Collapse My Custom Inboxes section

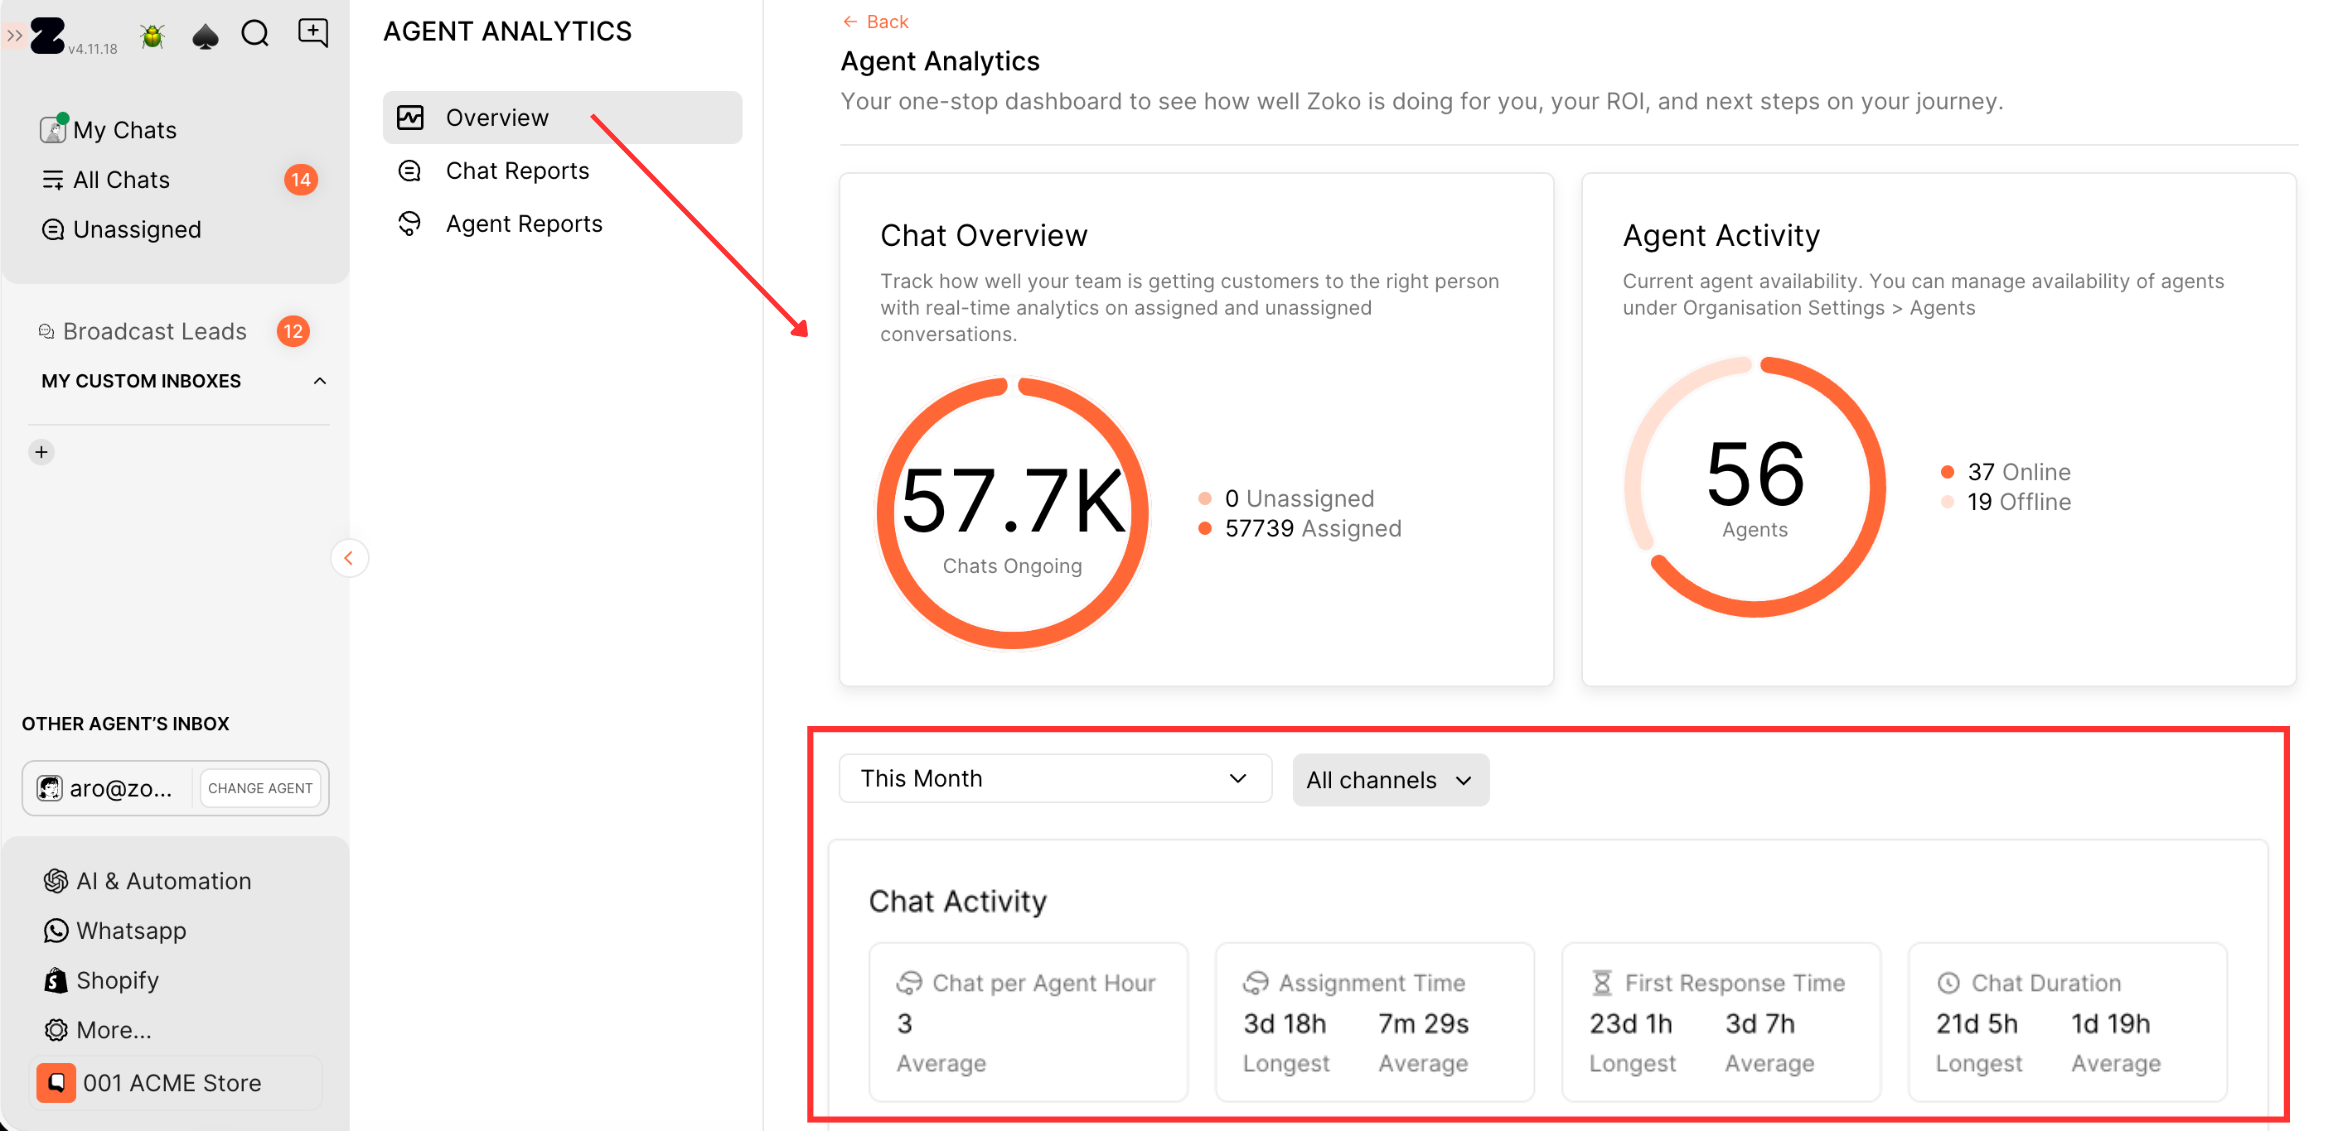(320, 381)
